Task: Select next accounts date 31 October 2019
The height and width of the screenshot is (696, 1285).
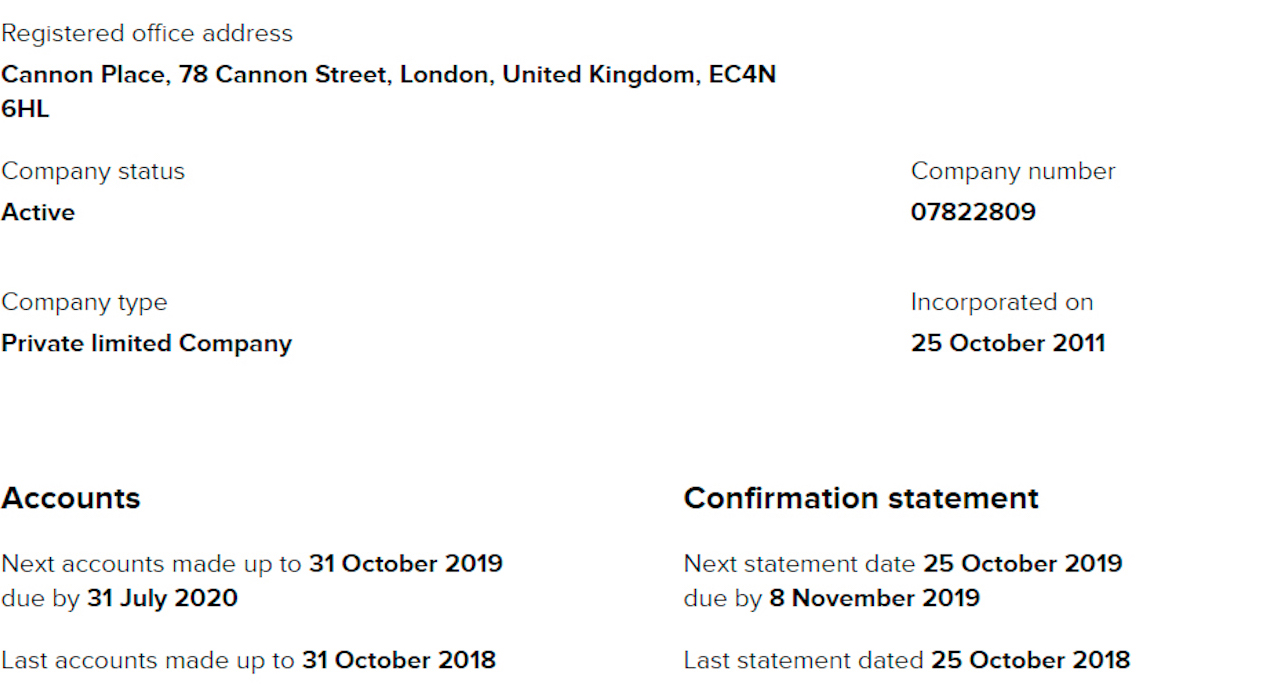Action: 406,564
